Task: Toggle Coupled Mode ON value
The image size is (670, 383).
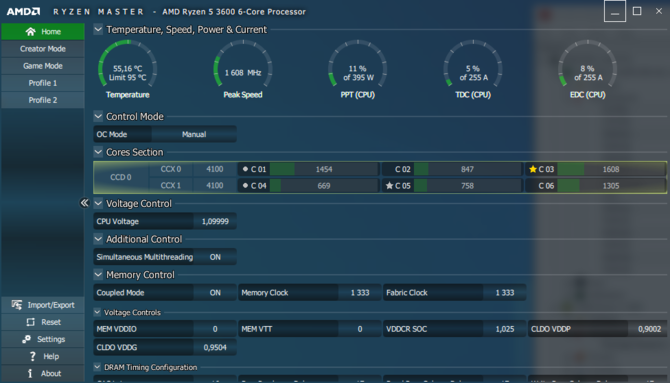Action: coord(215,293)
